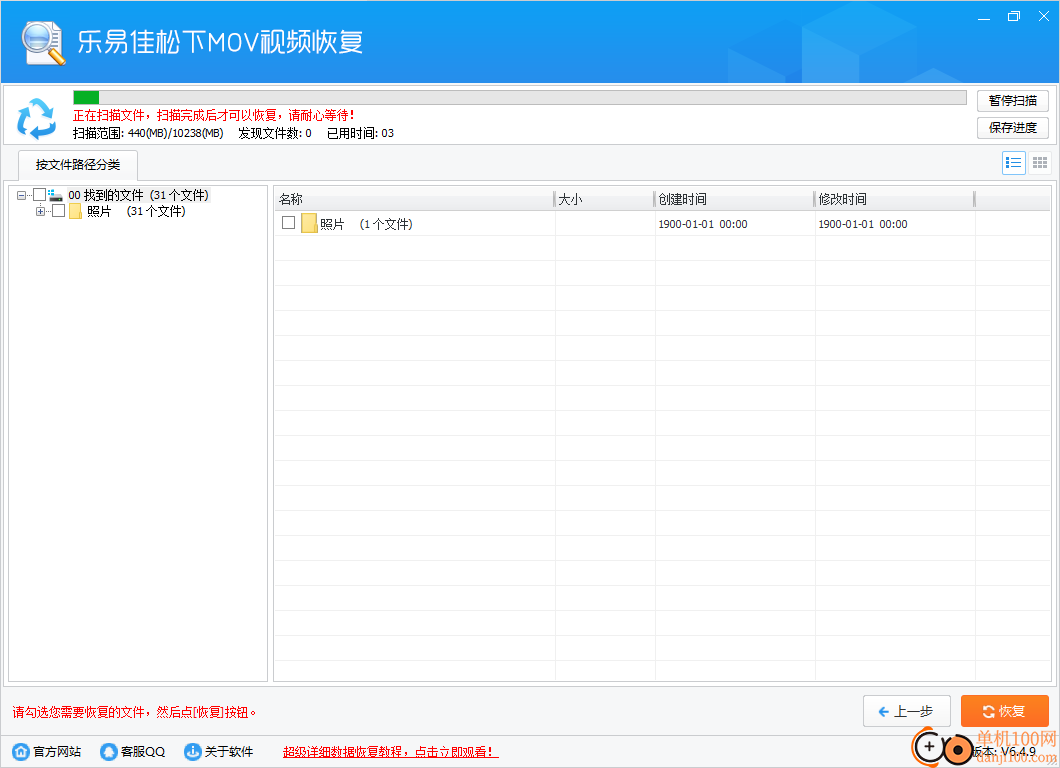The image size is (1060, 768).
Task: Click the 官方网站 home icon
Action: point(21,751)
